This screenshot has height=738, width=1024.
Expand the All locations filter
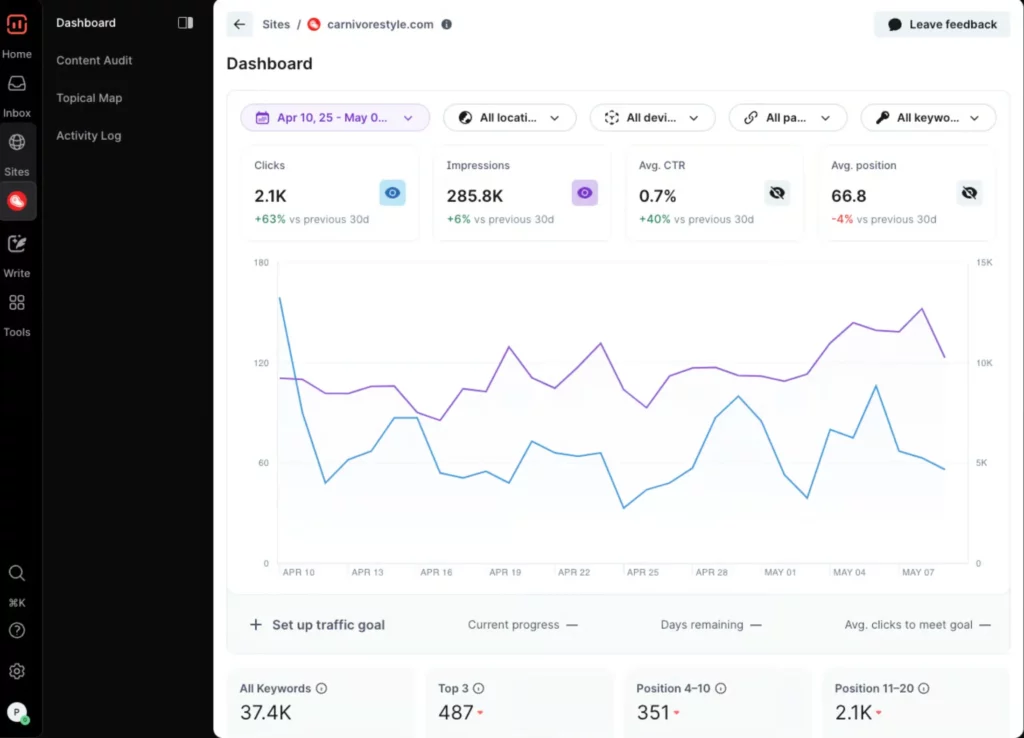pos(509,118)
